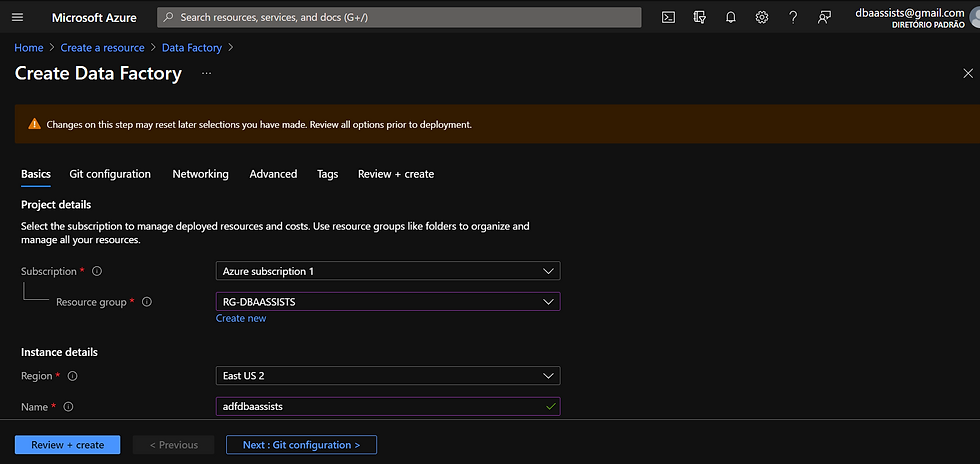The image size is (980, 464).
Task: Click the info icon next to Region
Action: point(72,376)
